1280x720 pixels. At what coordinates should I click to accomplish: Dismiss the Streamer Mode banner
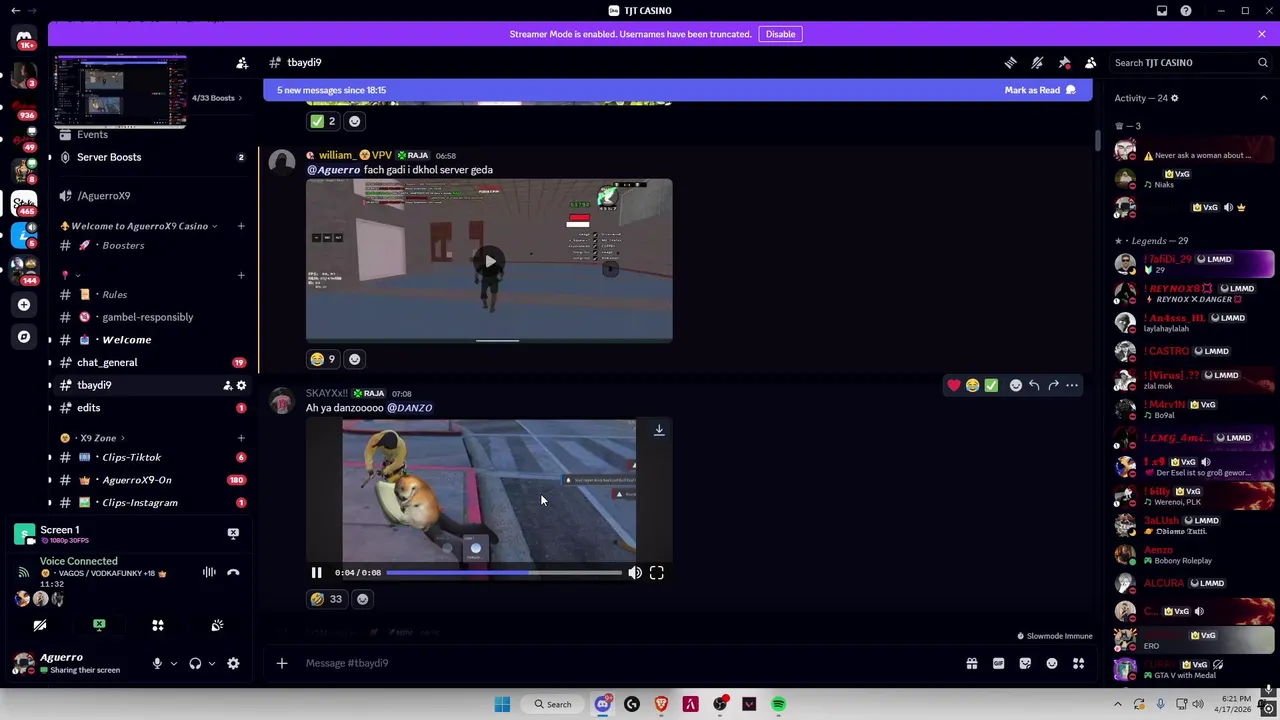1262,34
